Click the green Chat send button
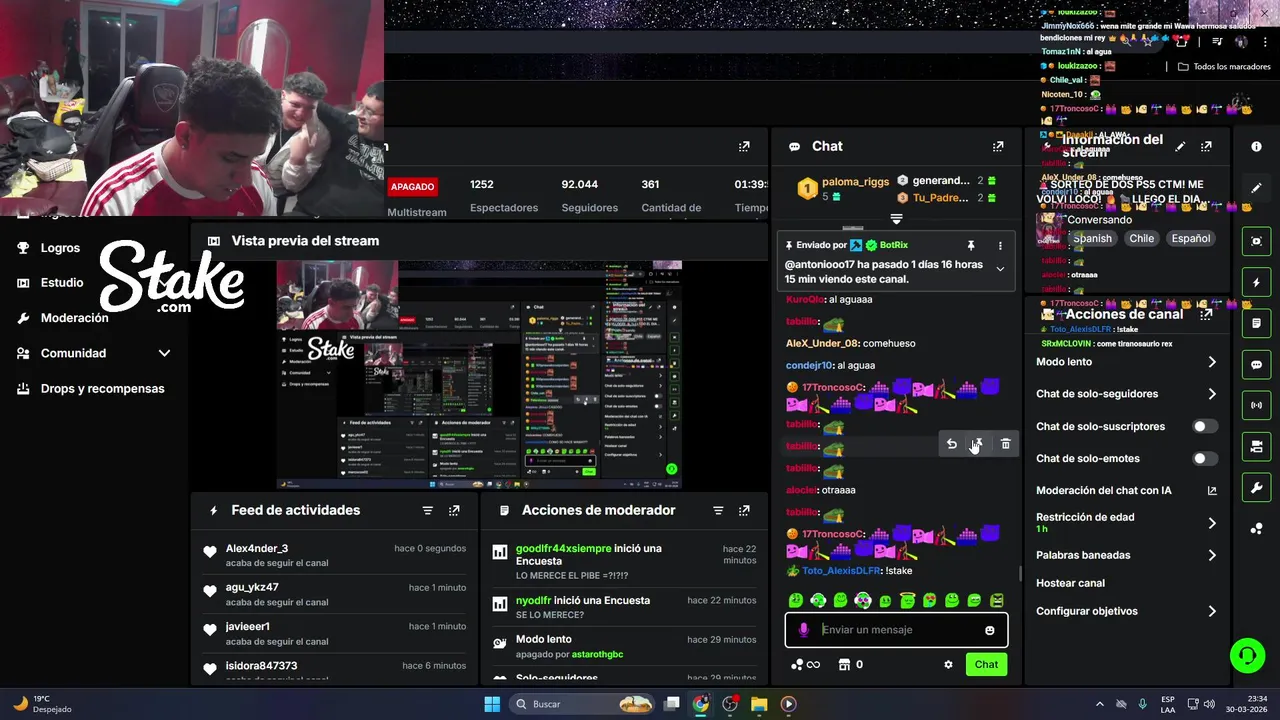Viewport: 1280px width, 720px height. [986, 664]
